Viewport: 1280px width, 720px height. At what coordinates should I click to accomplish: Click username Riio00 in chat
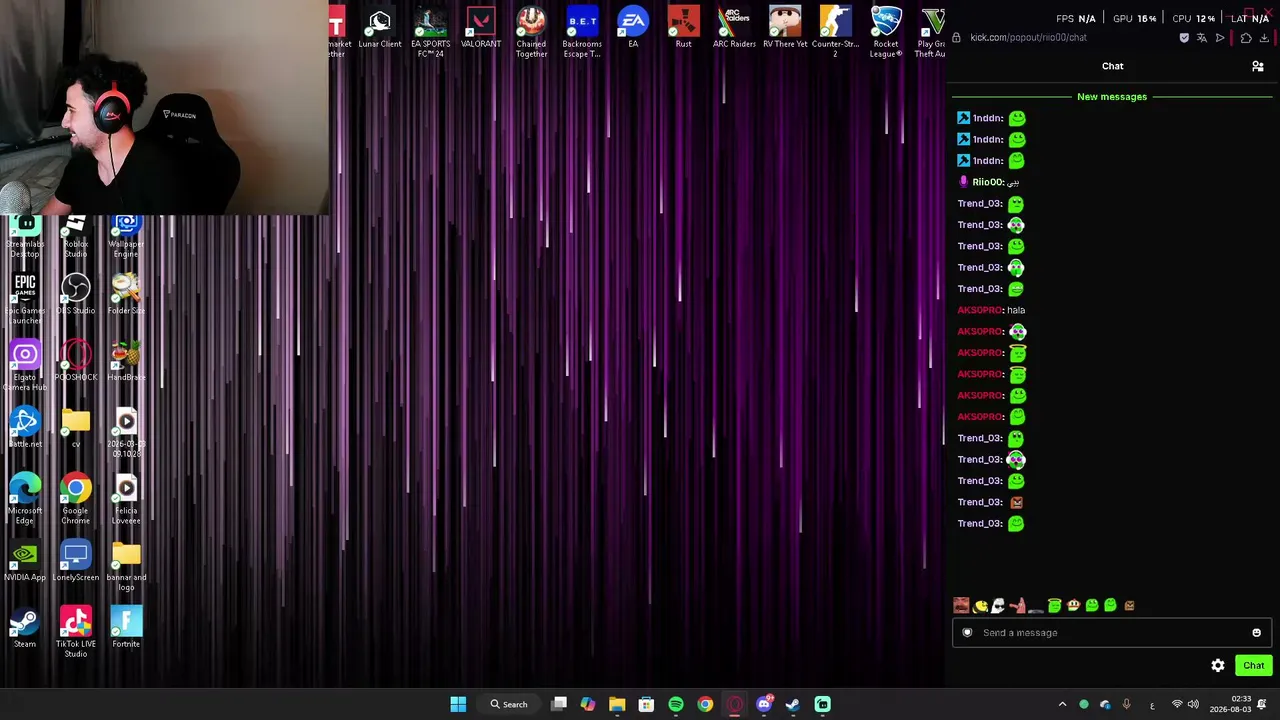click(988, 182)
